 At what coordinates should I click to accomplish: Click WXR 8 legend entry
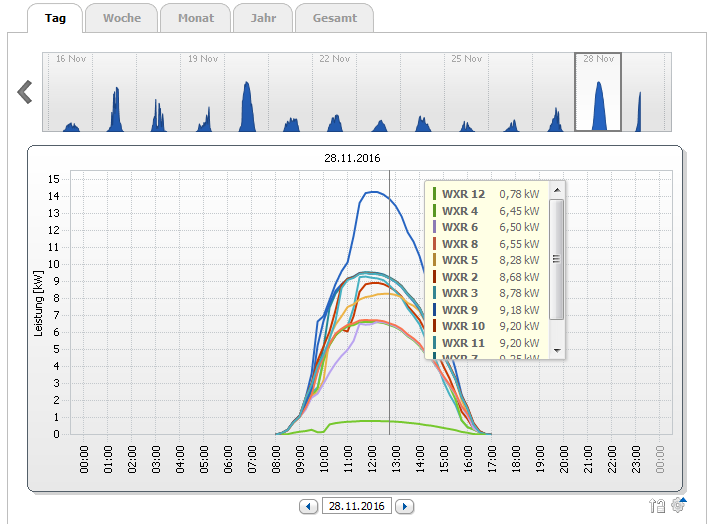[487, 244]
